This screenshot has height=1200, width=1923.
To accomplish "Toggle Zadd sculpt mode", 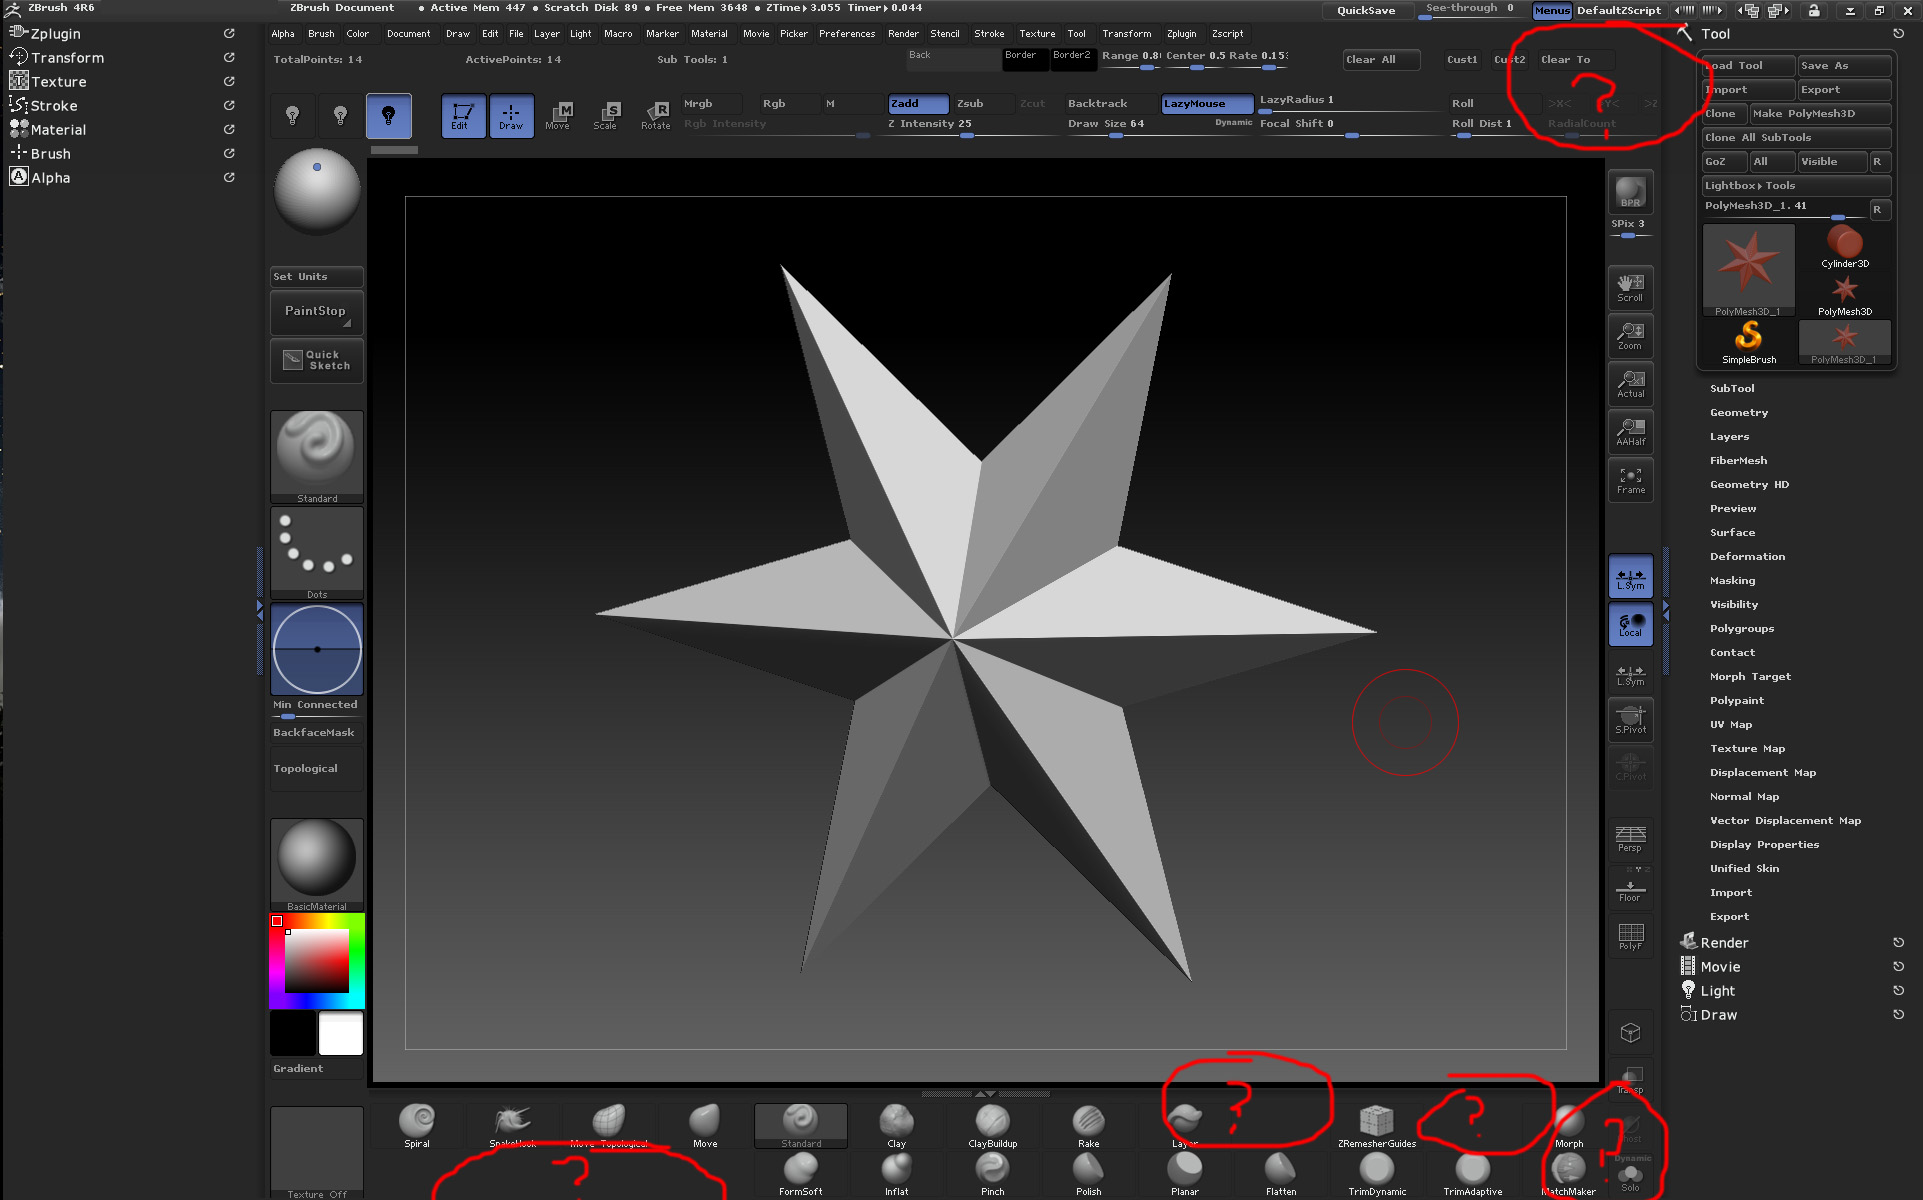I will (x=918, y=104).
